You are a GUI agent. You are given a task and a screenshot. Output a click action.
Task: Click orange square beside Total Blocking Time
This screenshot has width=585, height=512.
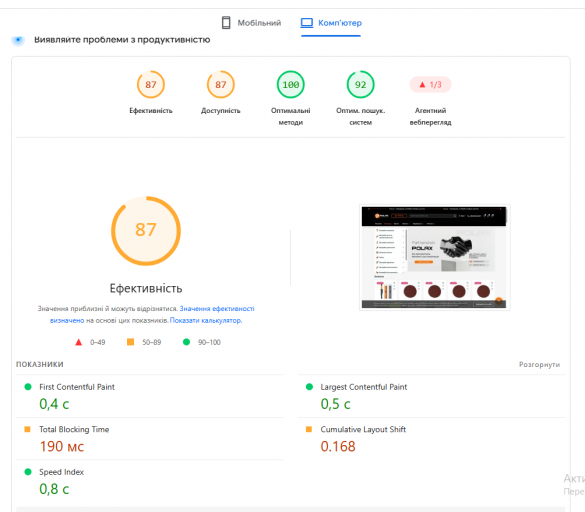point(27,429)
